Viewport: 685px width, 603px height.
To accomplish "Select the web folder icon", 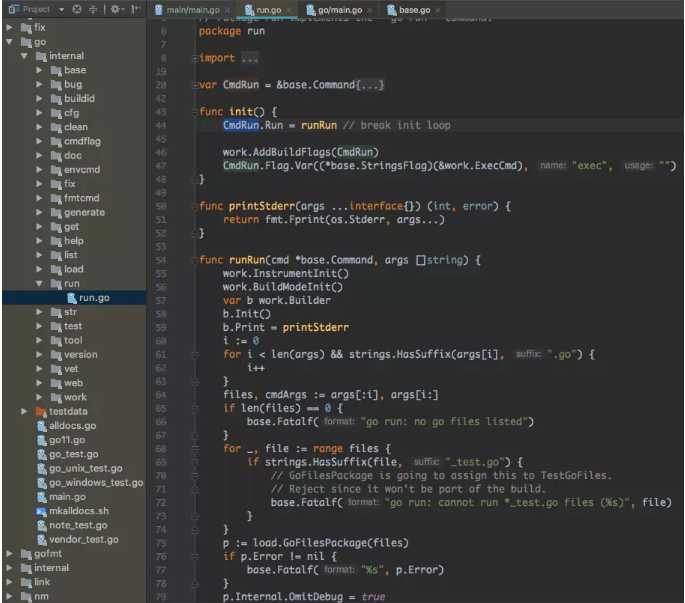I will 56,384.
